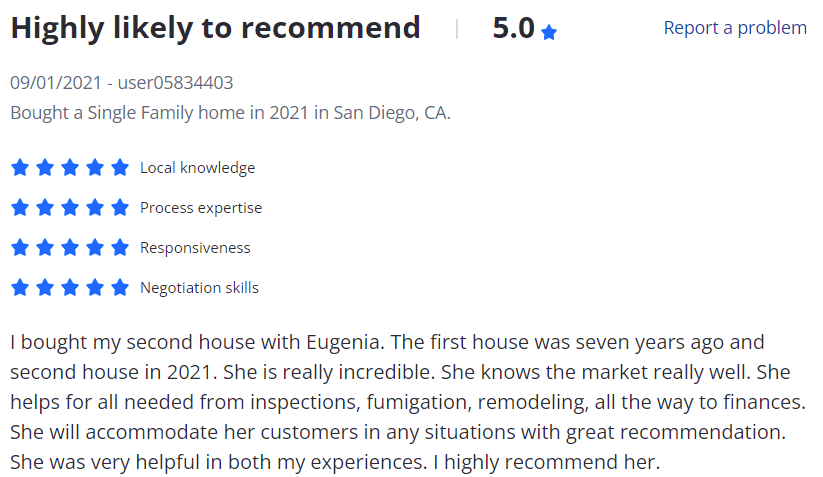The image size is (823, 477).
Task: Click the 5.0 rating score
Action: pos(513,28)
